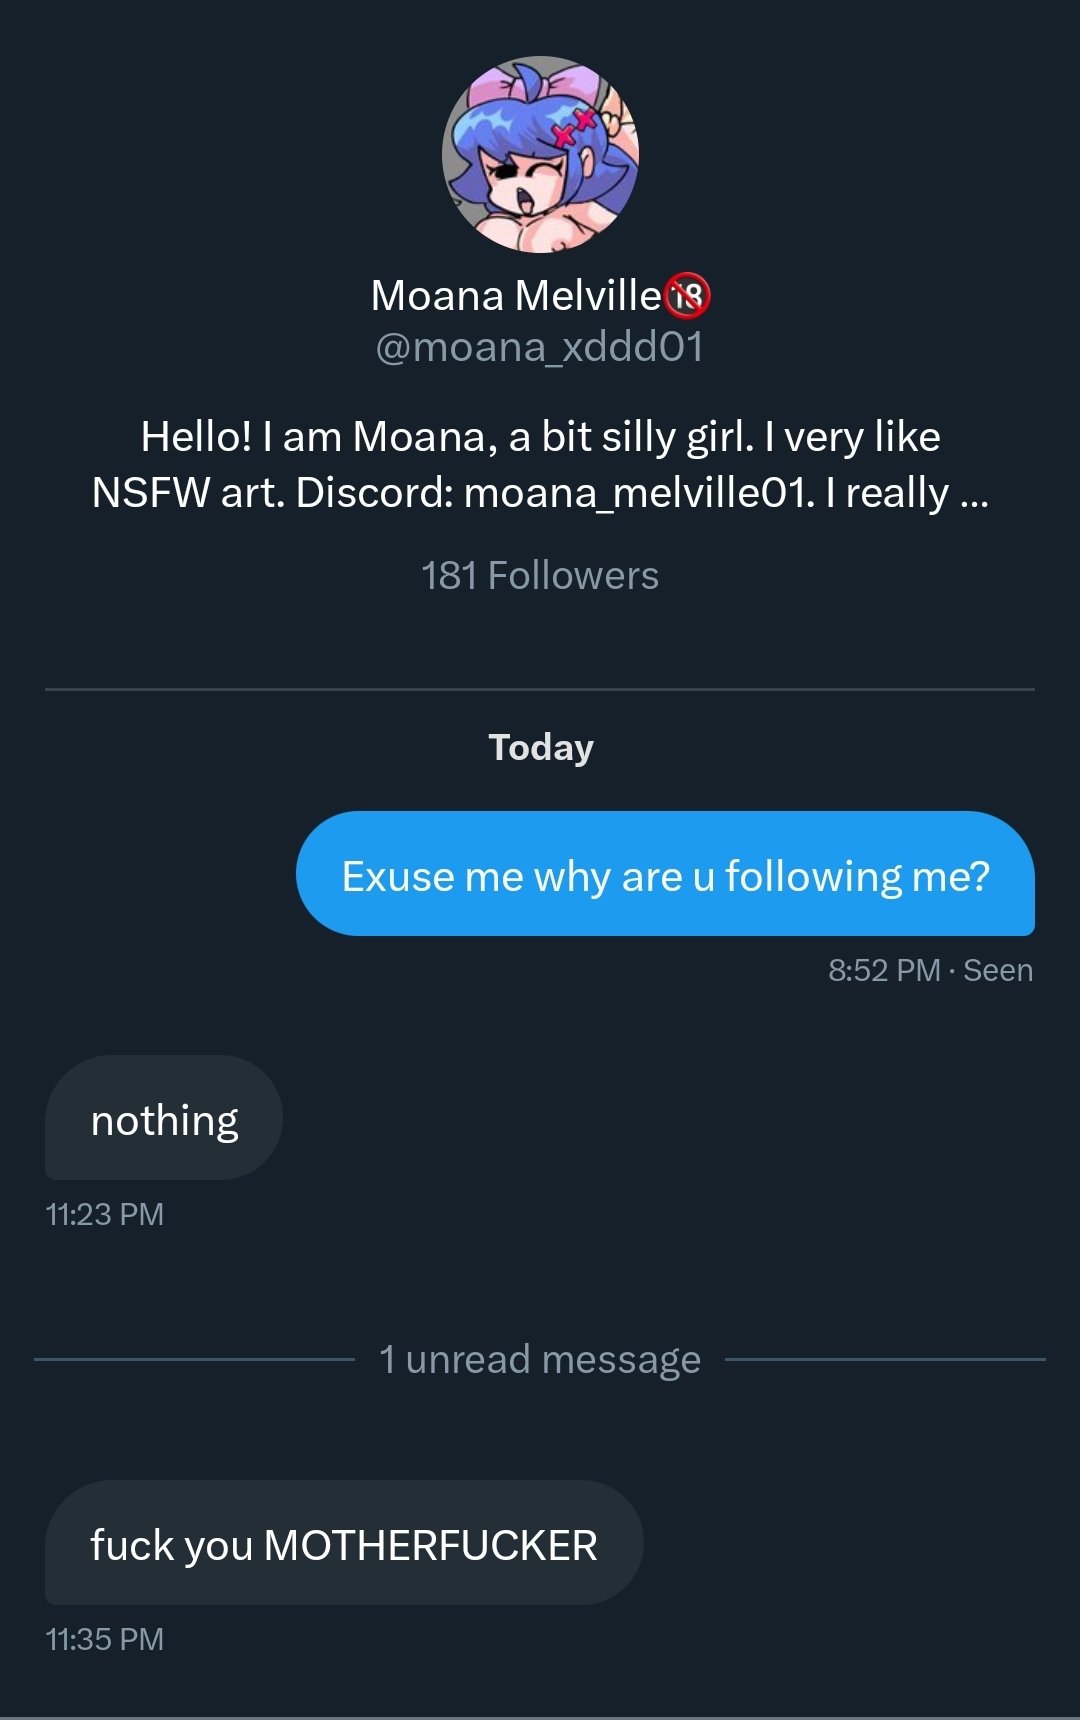Click the line left of the unread label
This screenshot has width=1080, height=1720.
[195, 1360]
